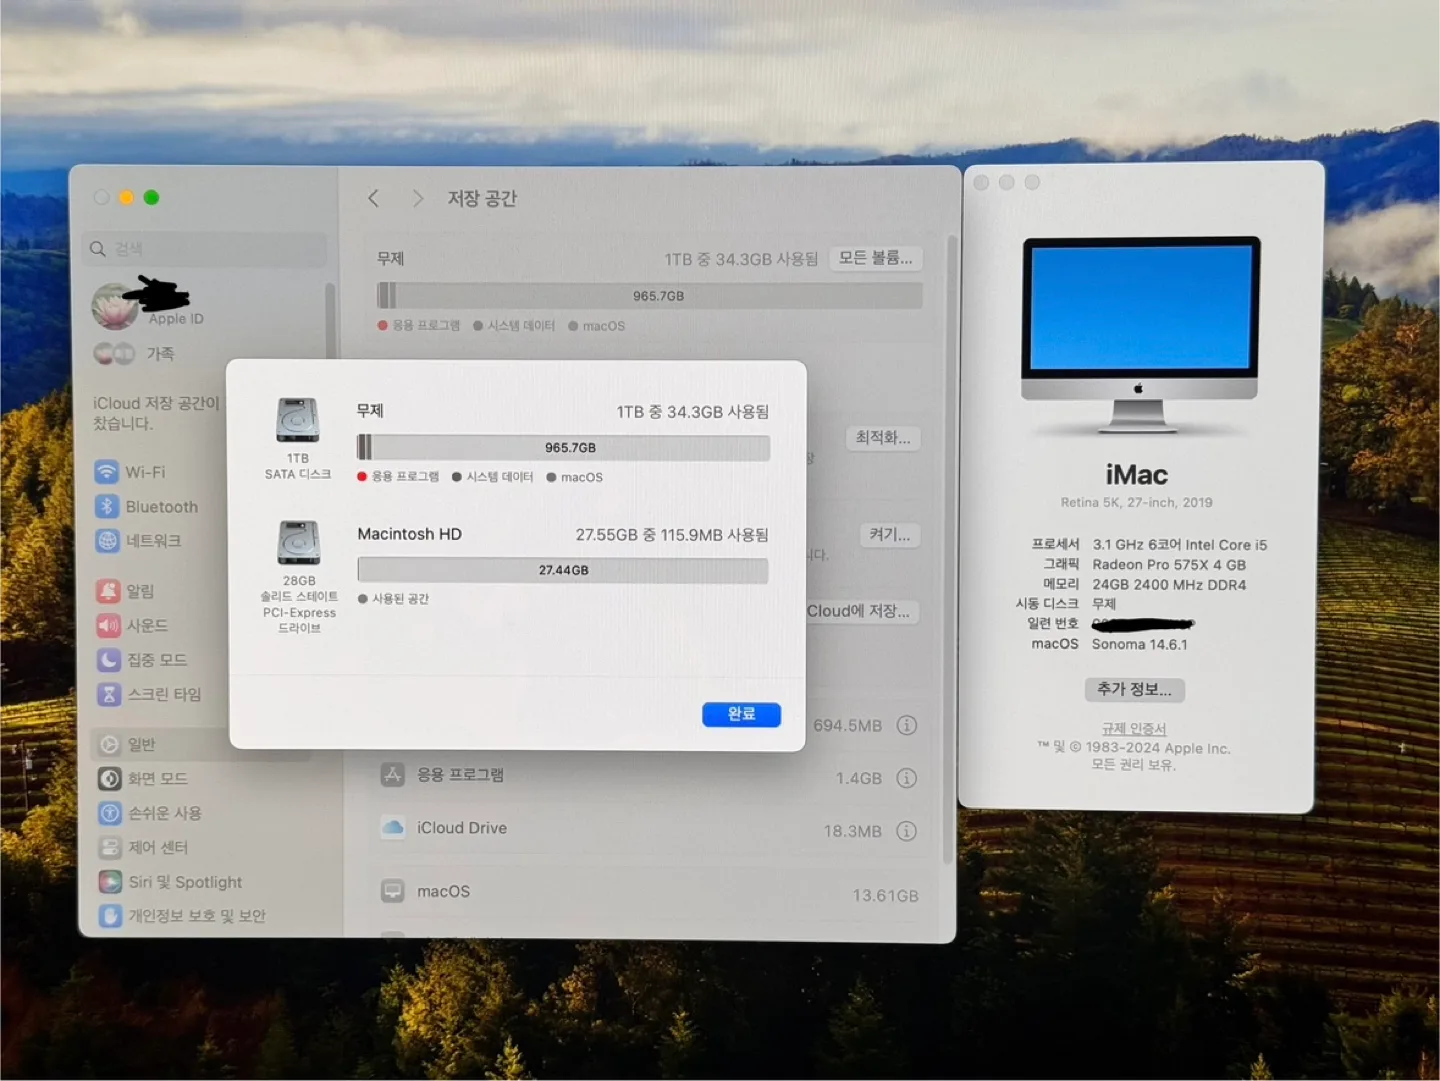Click 추가 정보... in the iMac window

[1134, 689]
